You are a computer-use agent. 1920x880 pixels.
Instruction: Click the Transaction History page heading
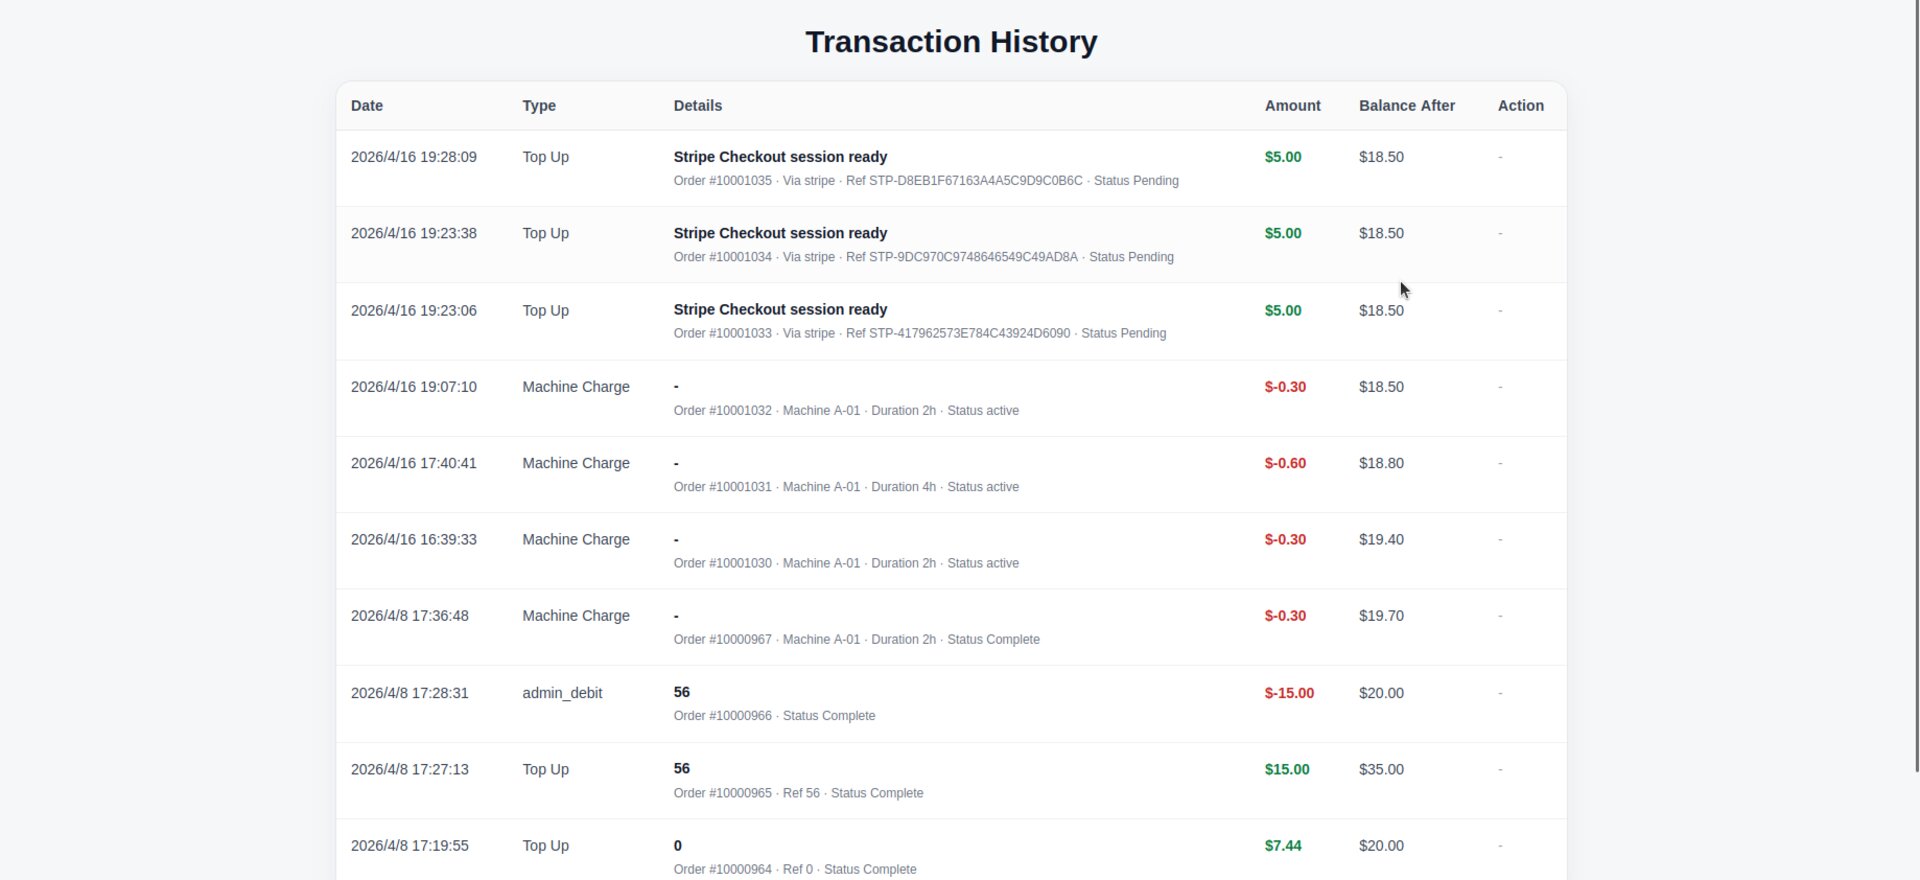[x=951, y=42]
